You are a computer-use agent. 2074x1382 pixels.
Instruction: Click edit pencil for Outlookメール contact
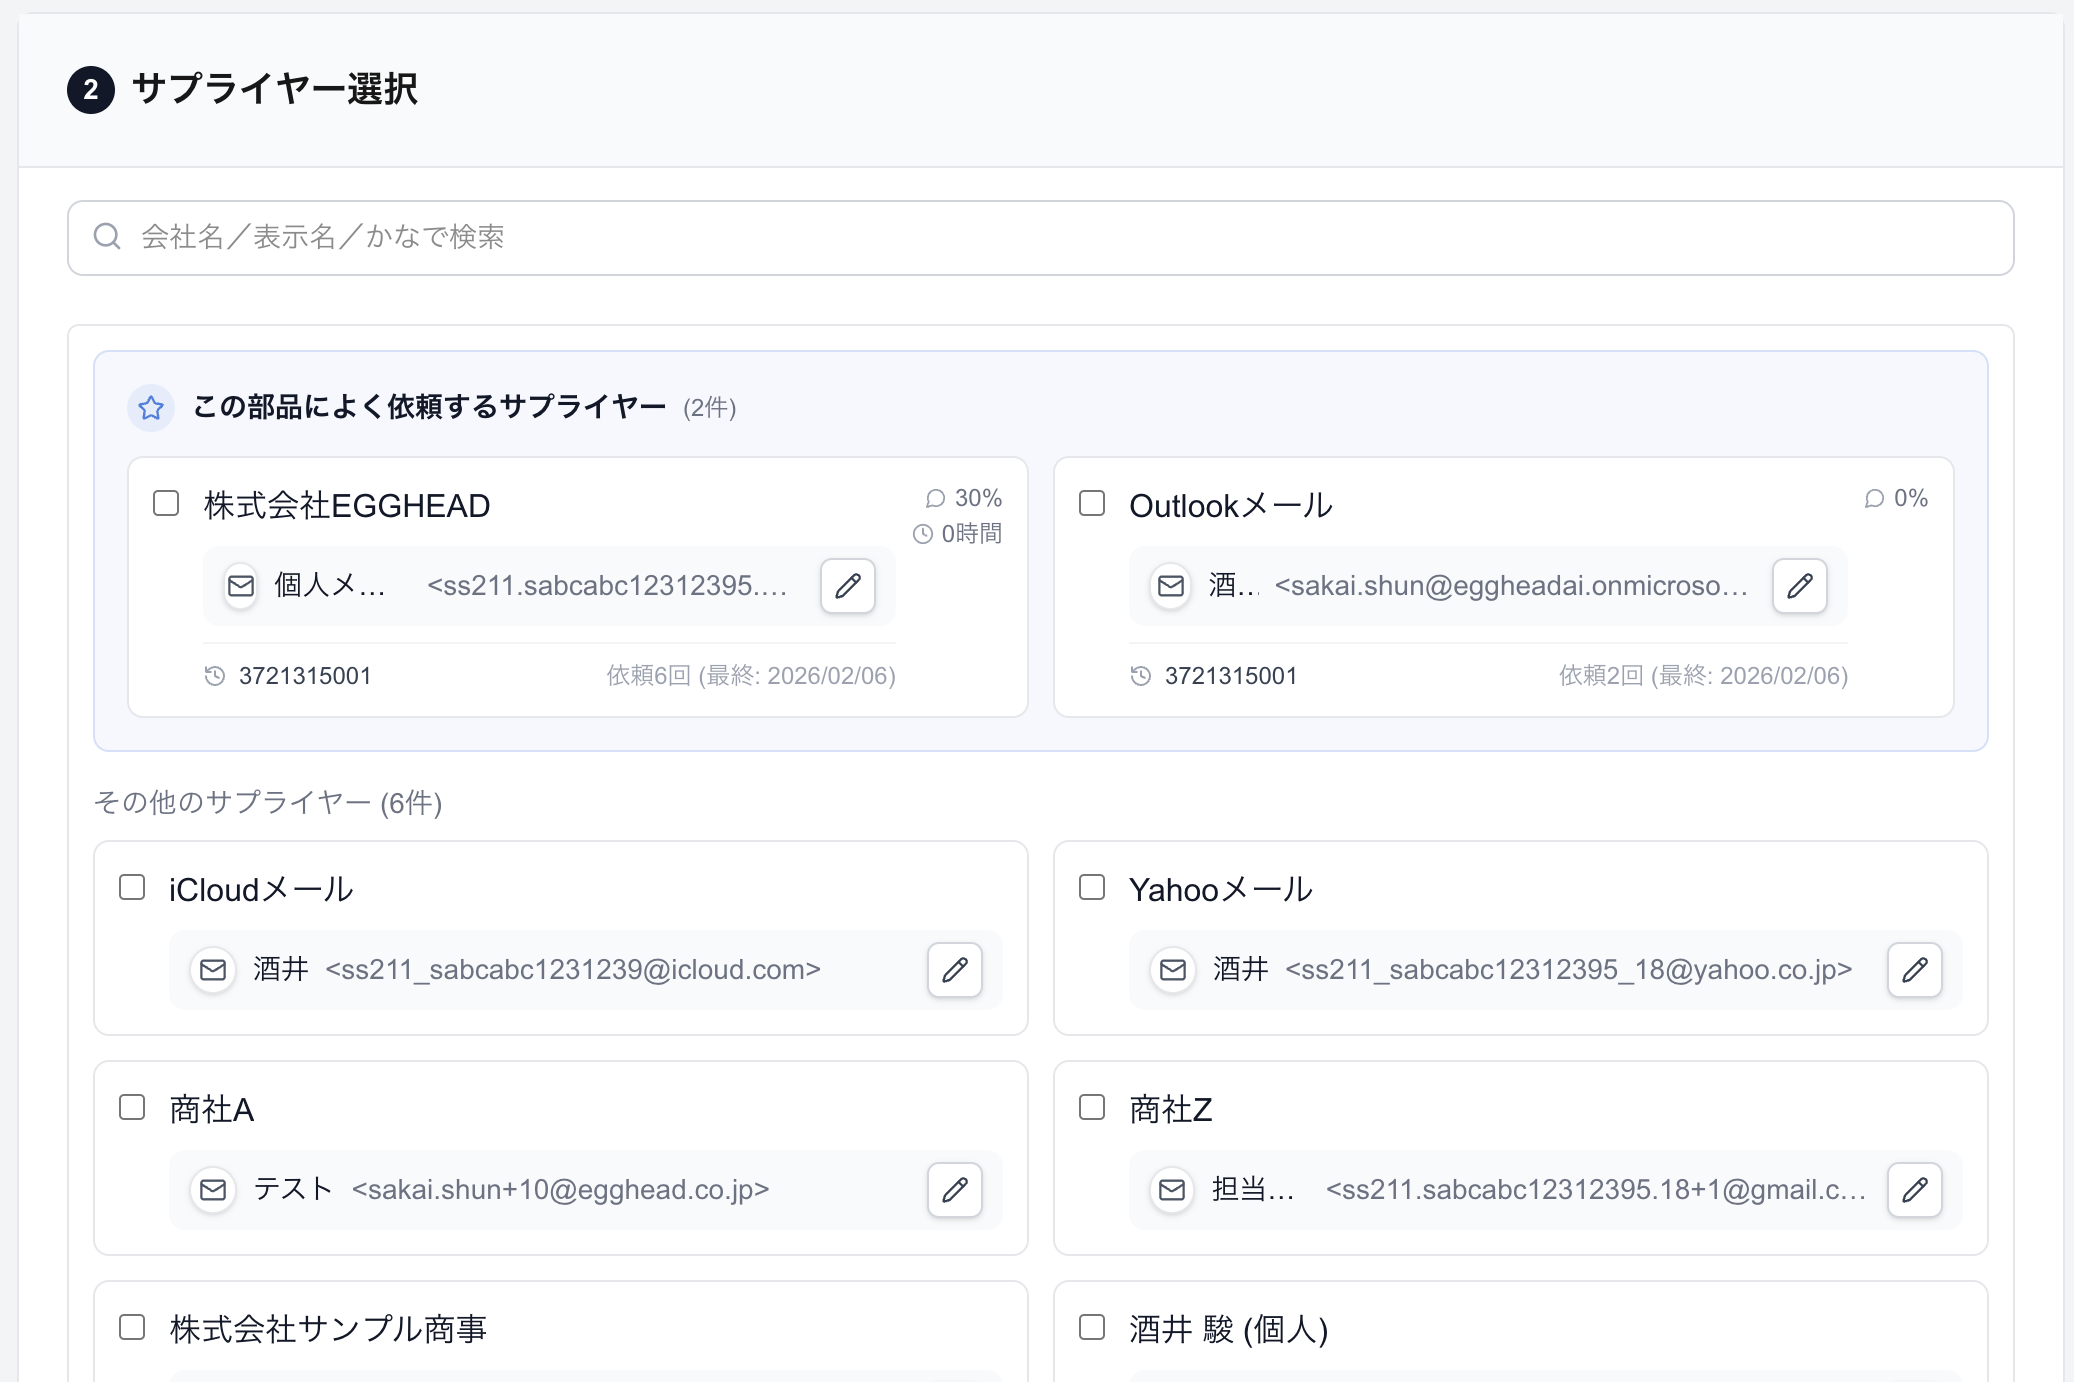1799,586
